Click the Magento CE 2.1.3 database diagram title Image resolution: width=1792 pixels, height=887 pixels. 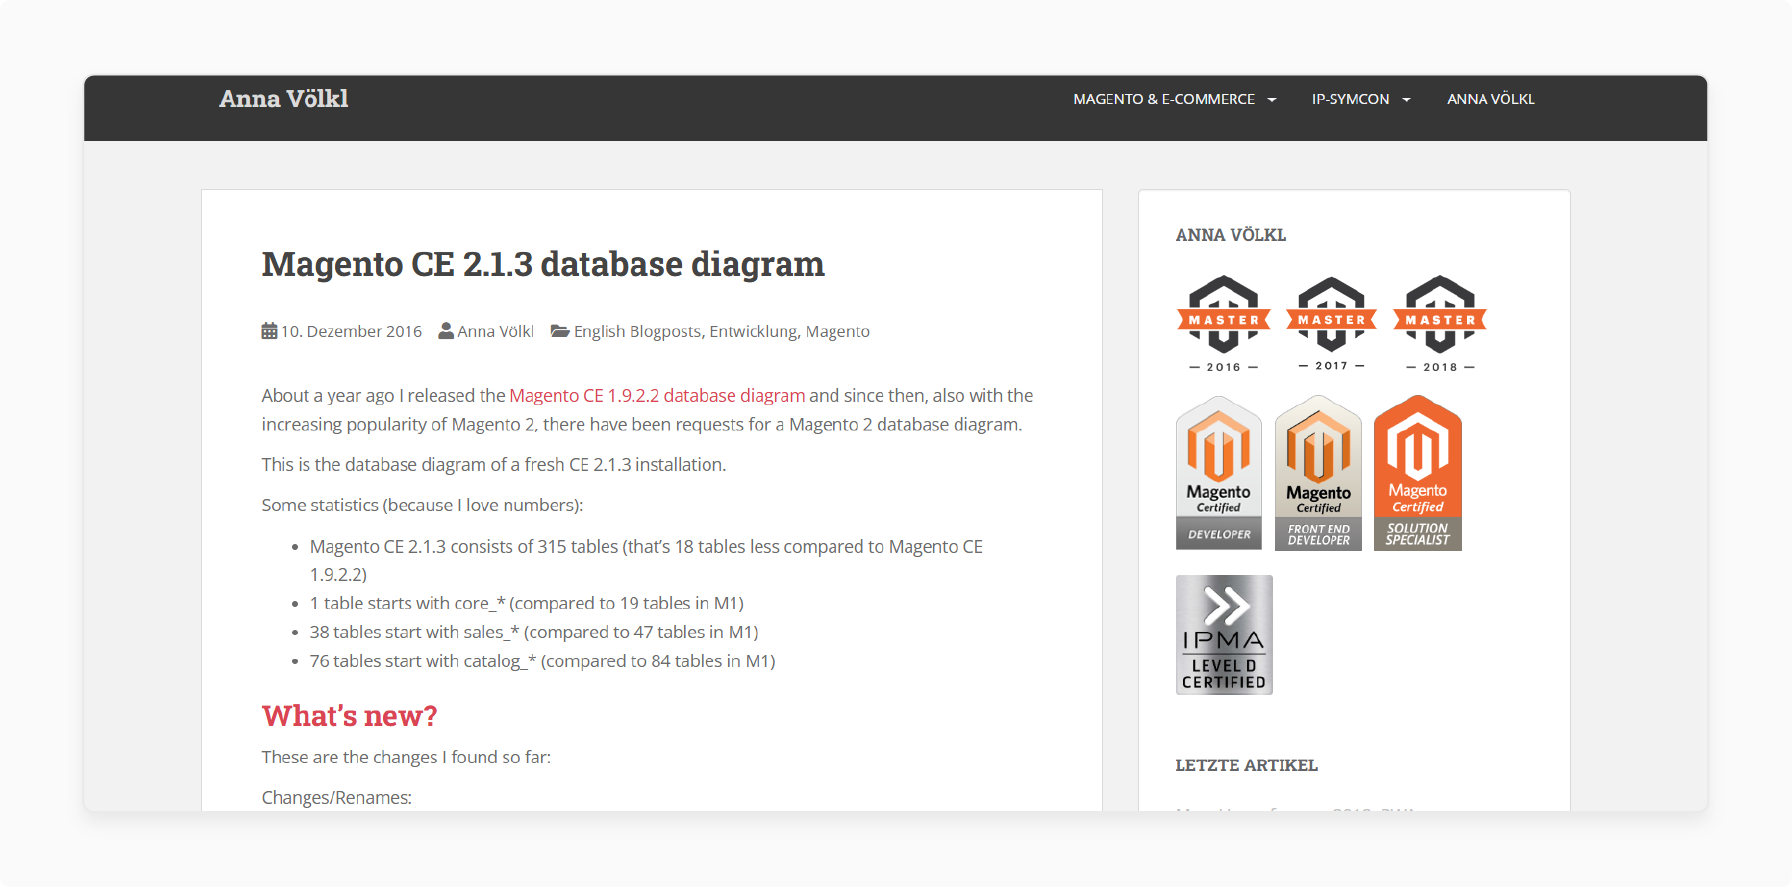543,264
